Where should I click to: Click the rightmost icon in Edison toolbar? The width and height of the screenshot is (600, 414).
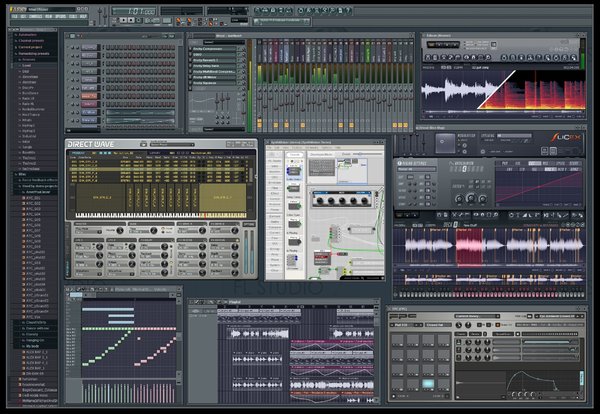pyautogui.click(x=573, y=57)
